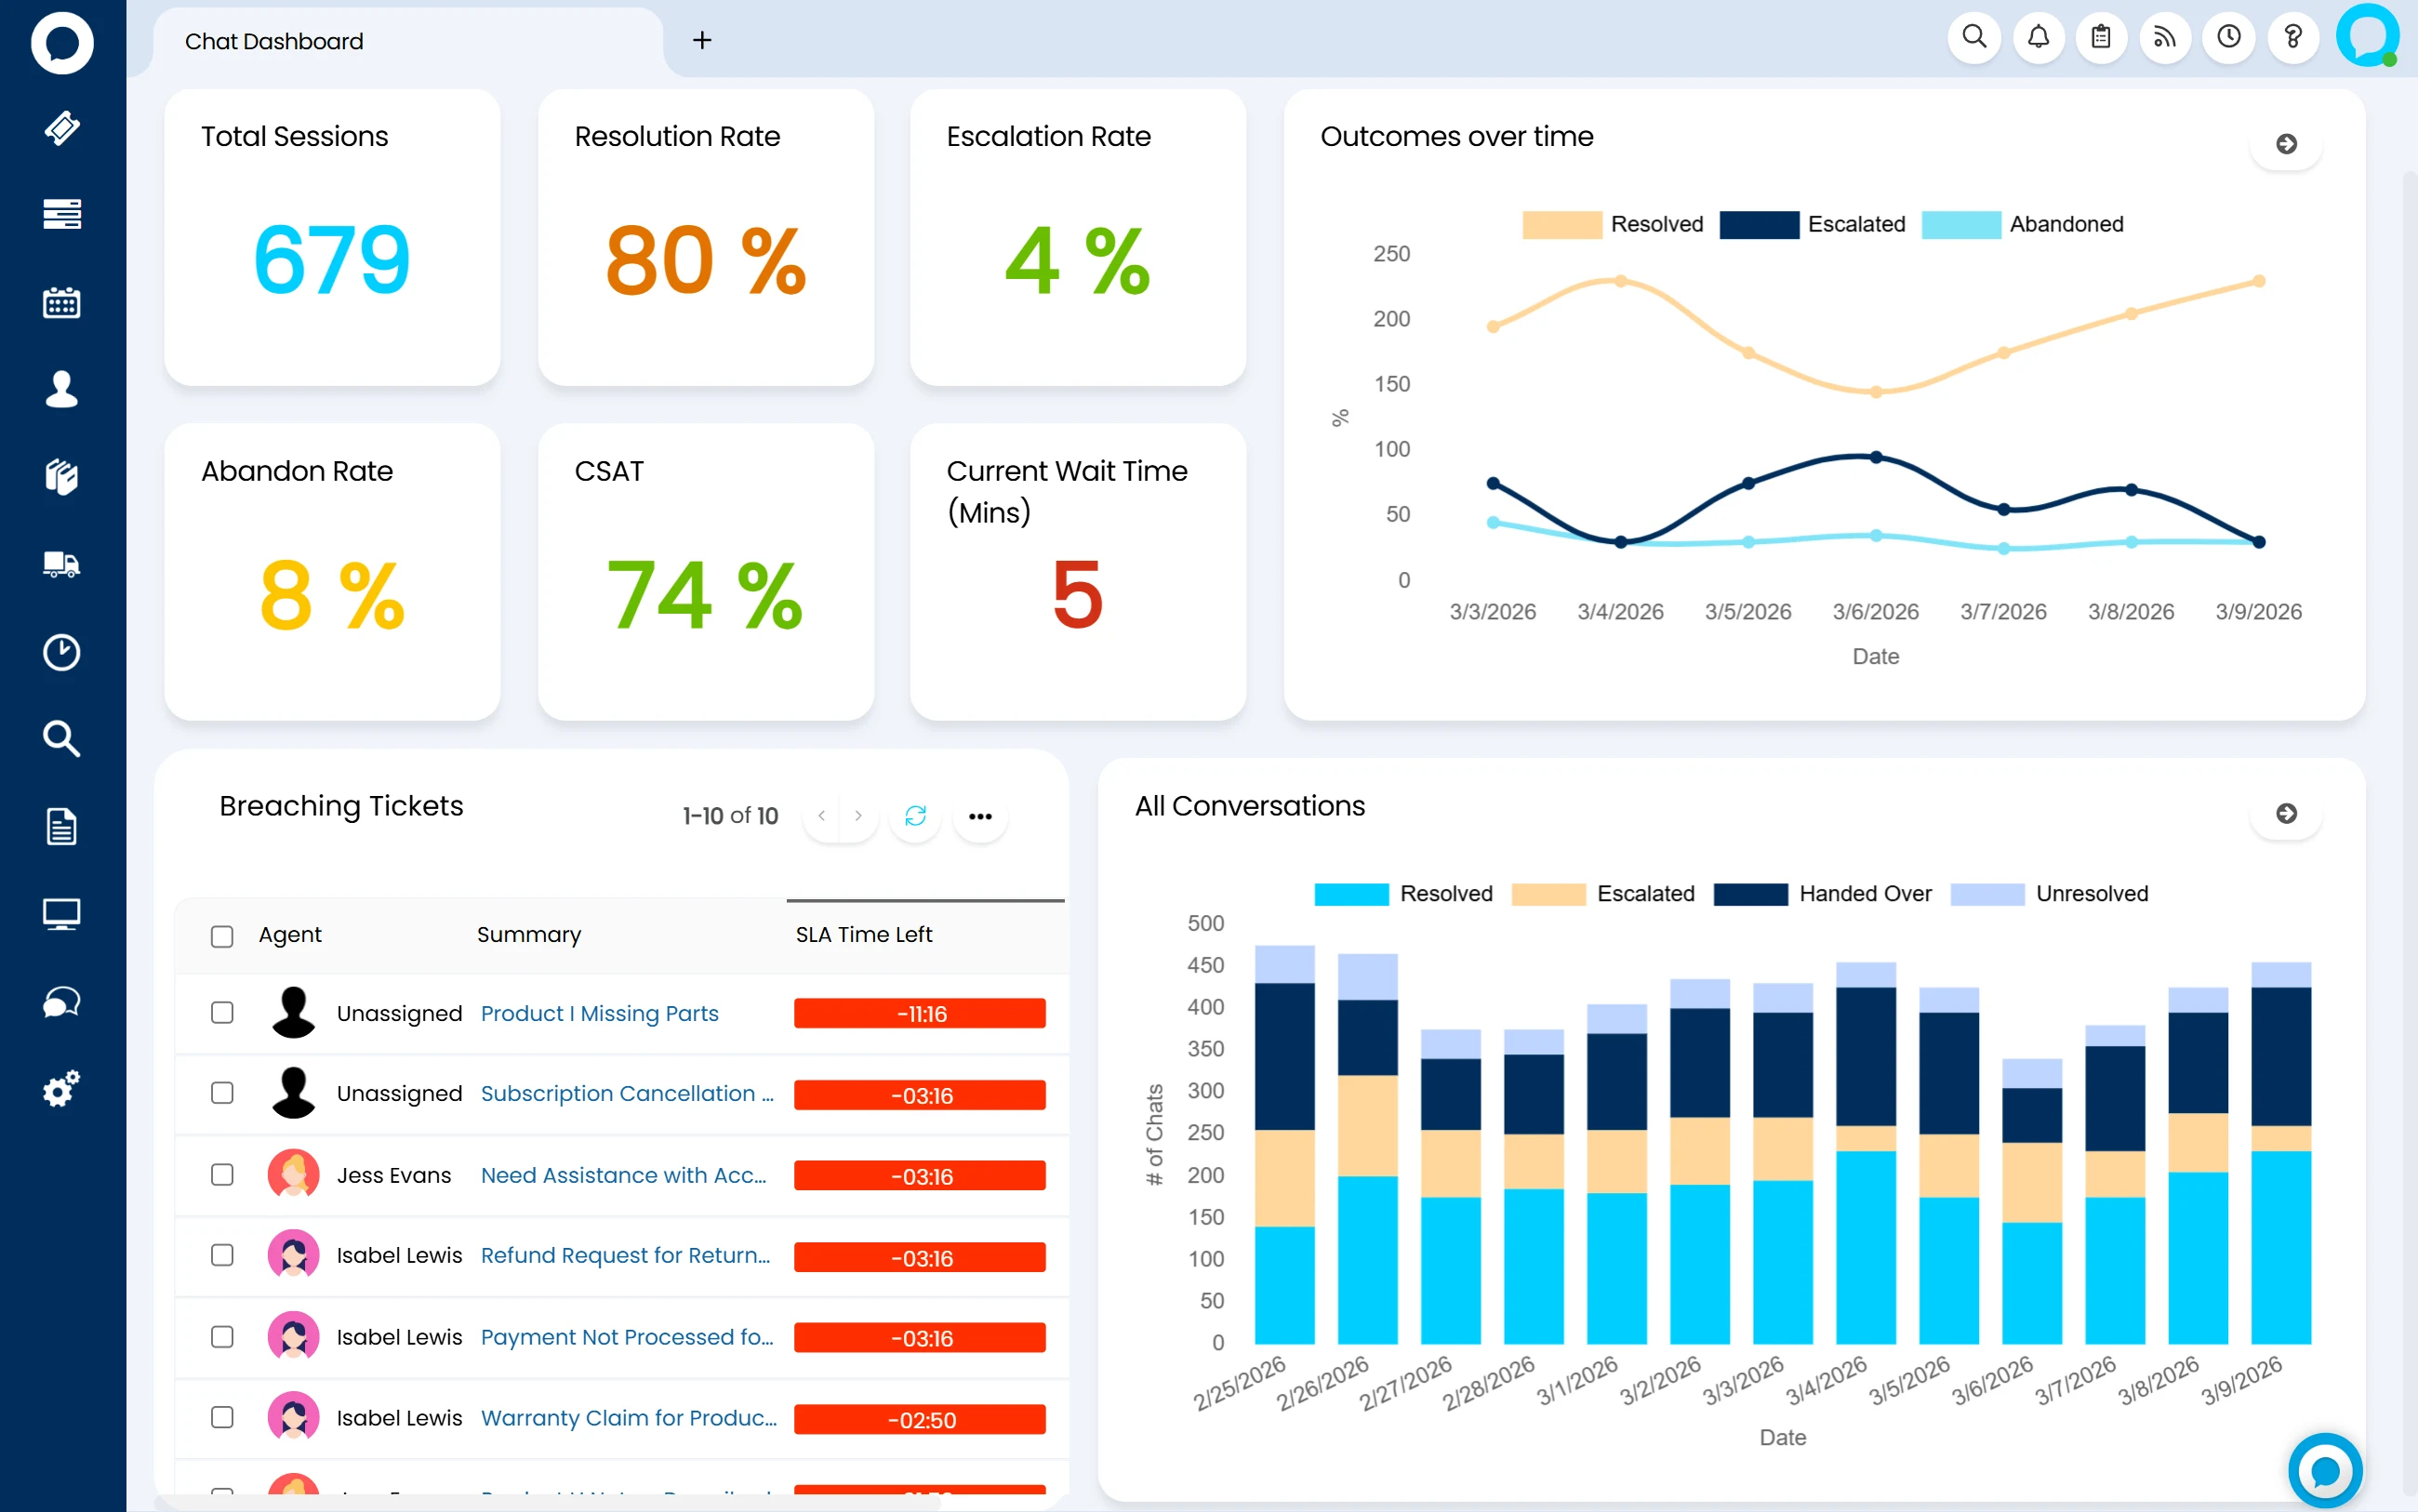Click the app logo at top left

pyautogui.click(x=62, y=43)
